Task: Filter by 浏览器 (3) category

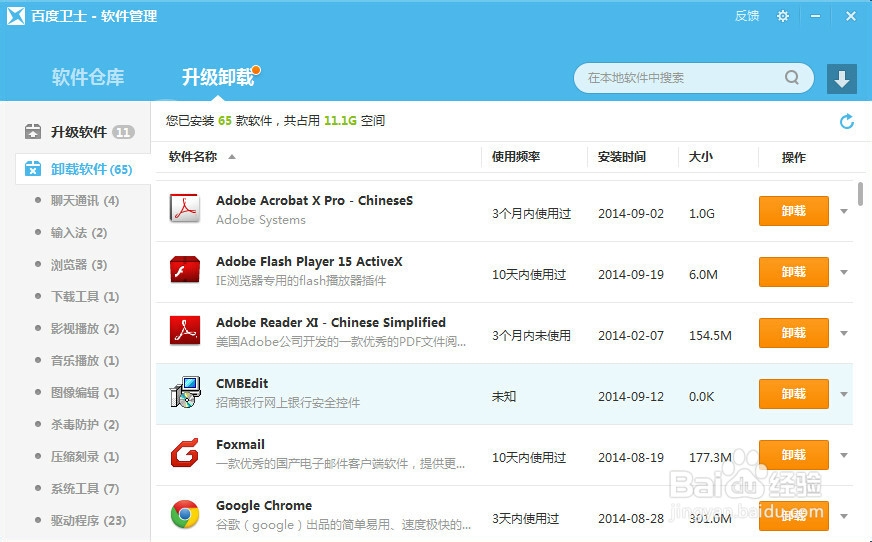Action: tap(78, 265)
